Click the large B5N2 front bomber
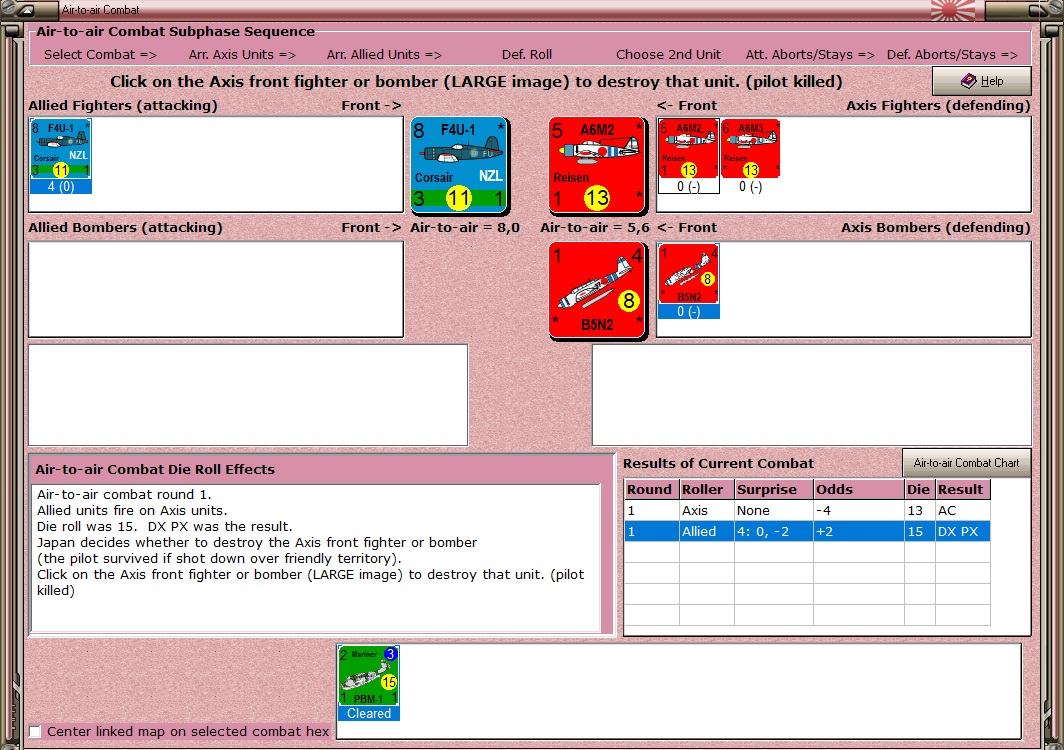1064x750 pixels. coord(597,290)
